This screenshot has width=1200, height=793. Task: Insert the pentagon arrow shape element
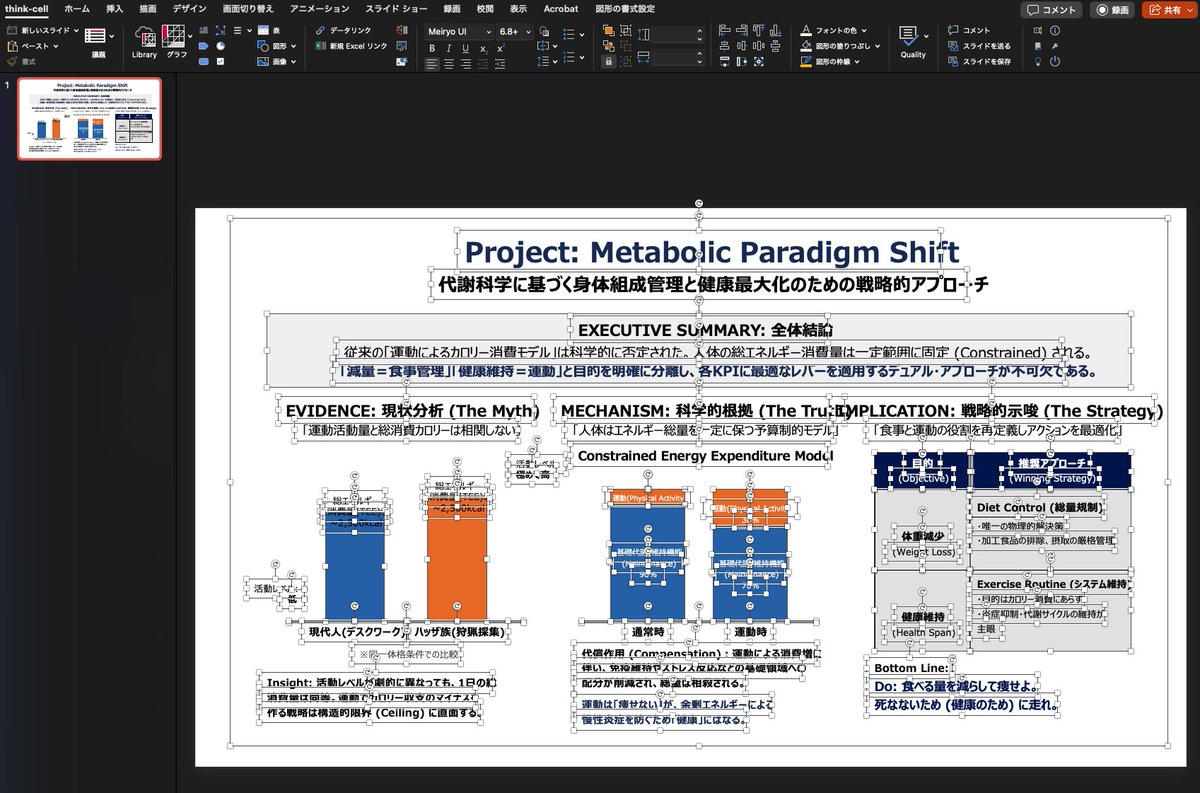203,45
